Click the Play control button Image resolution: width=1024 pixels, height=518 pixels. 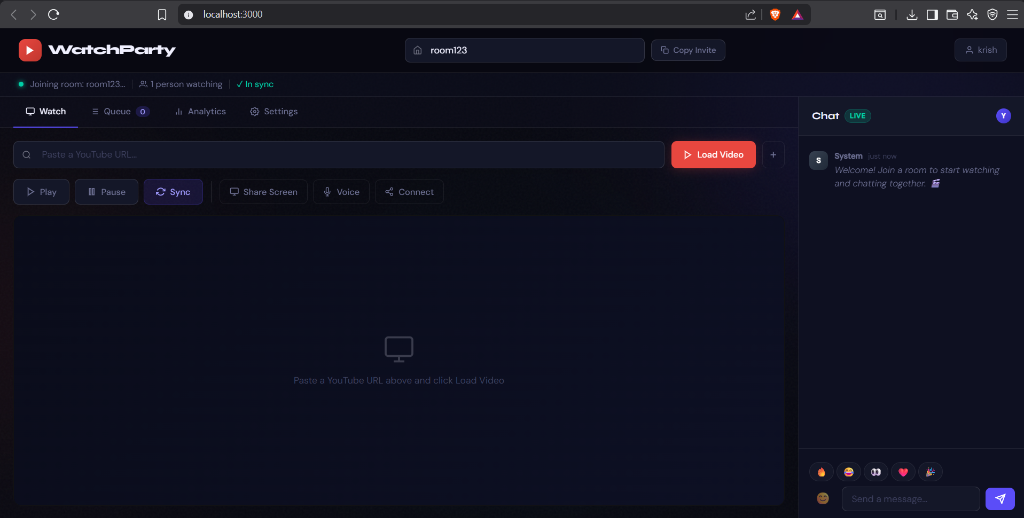pos(41,192)
